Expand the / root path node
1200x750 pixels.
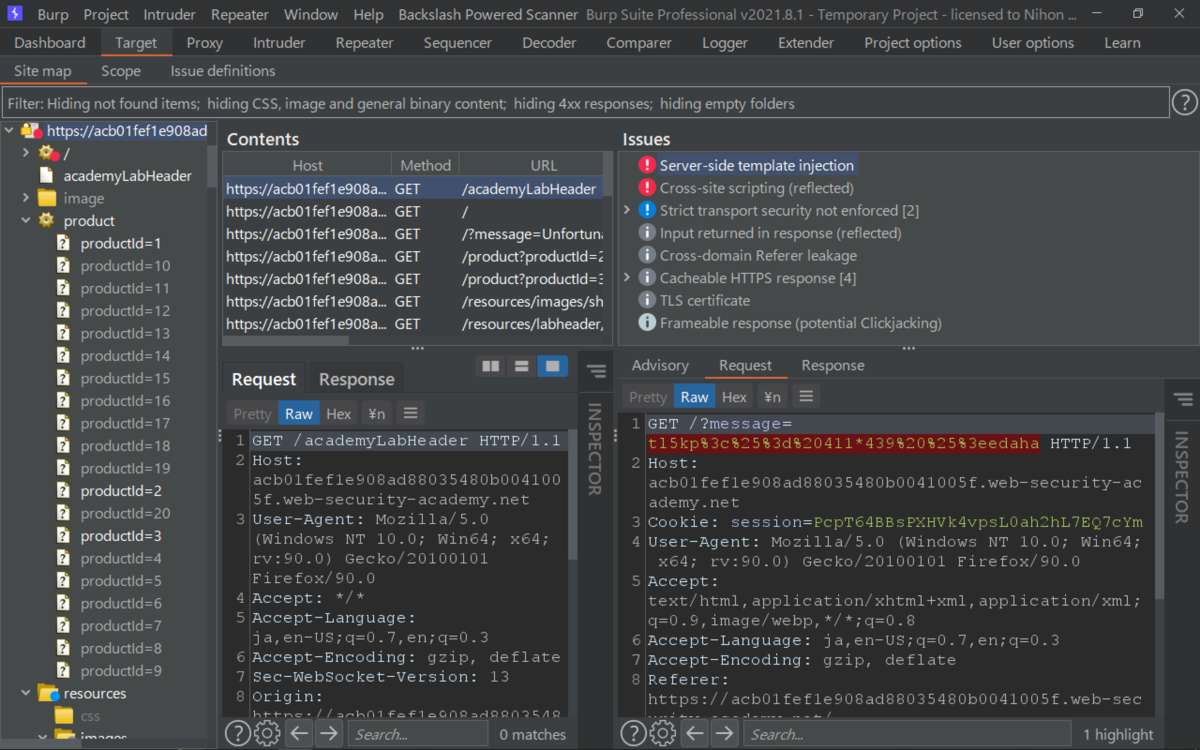click(x=26, y=153)
